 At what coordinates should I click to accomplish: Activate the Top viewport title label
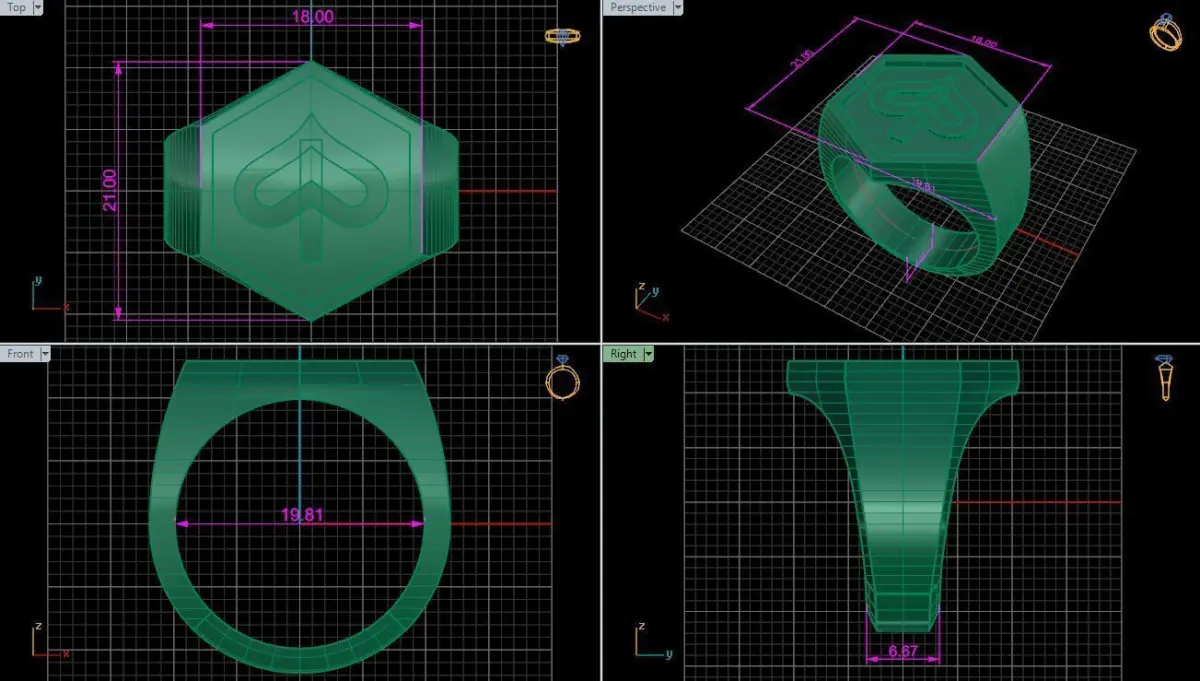[x=17, y=7]
